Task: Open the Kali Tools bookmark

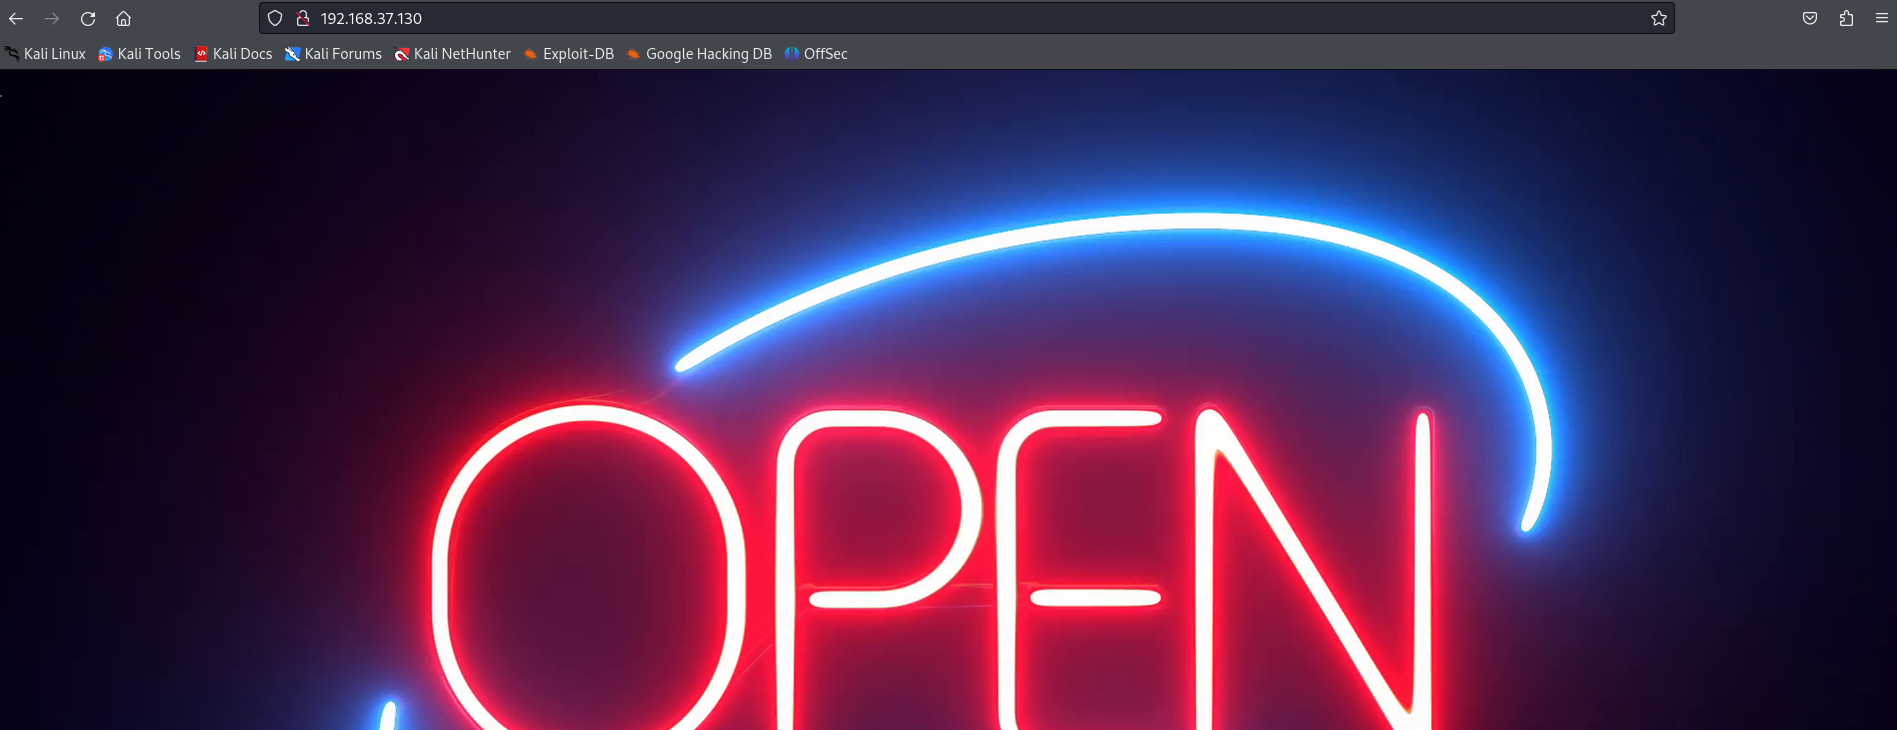Action: pyautogui.click(x=140, y=54)
